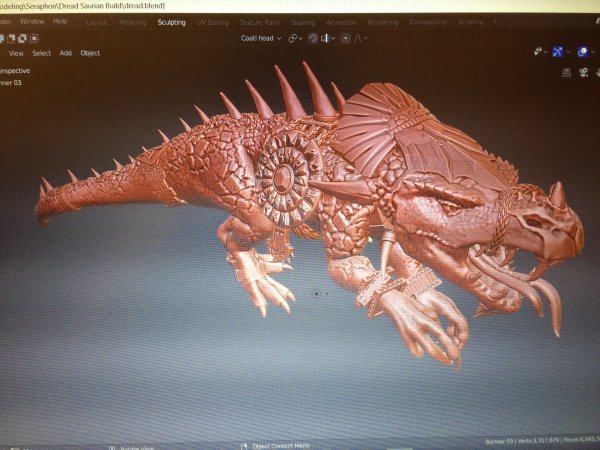This screenshot has width=600, height=450.
Task: Toggle proportional editing in header
Action: click(x=346, y=38)
